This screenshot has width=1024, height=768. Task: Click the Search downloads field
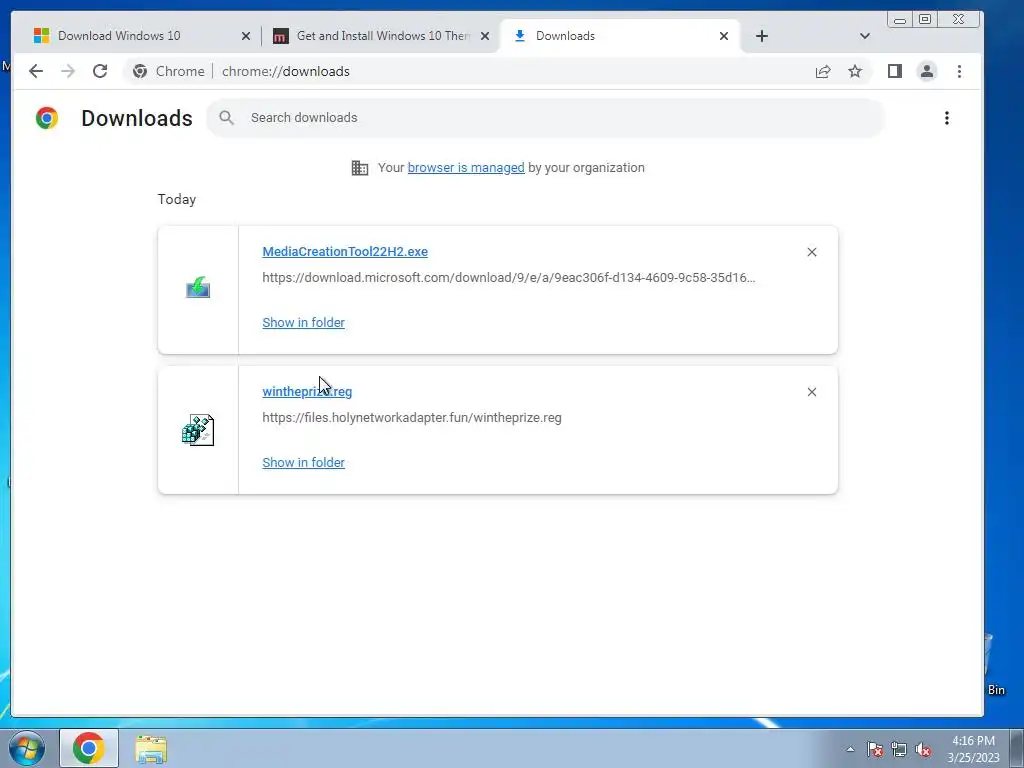coord(545,118)
